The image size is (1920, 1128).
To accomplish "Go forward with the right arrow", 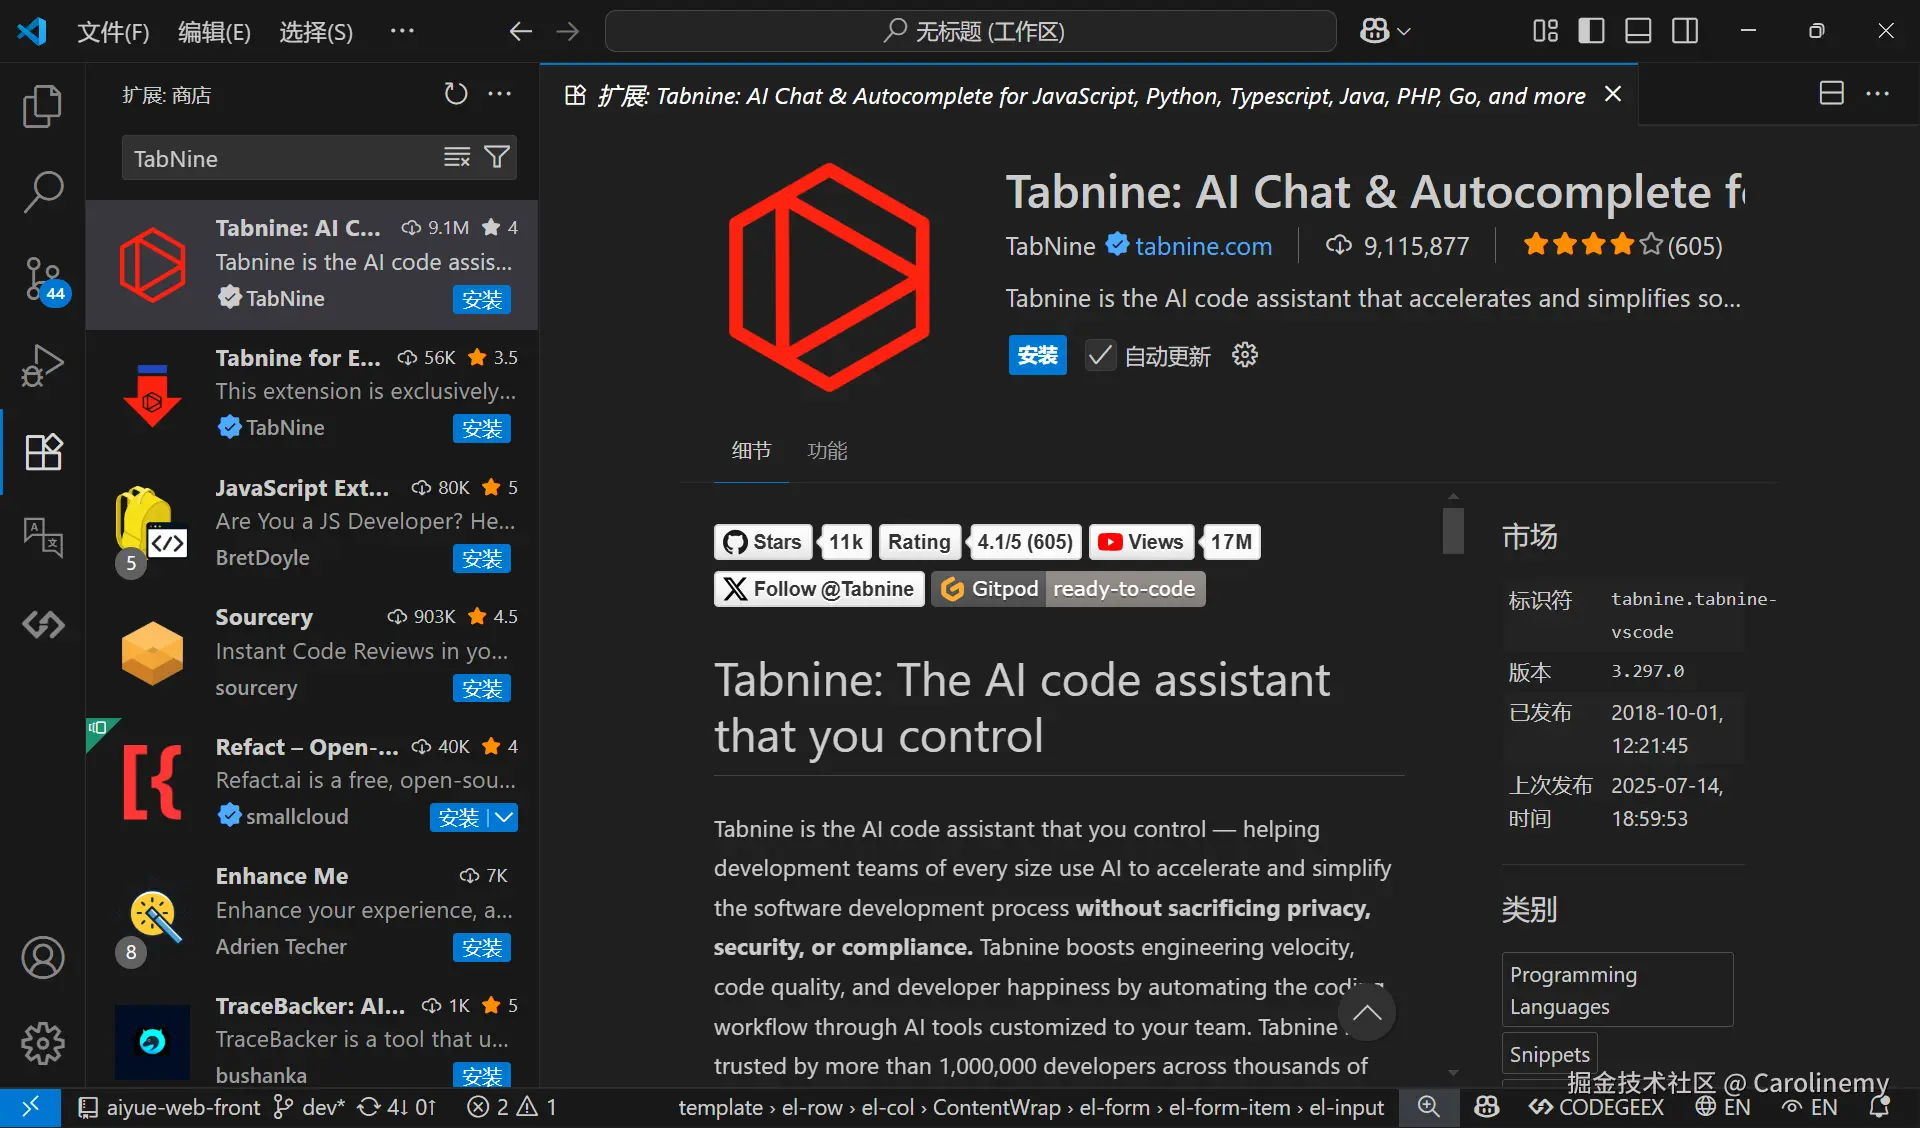I will [x=568, y=31].
